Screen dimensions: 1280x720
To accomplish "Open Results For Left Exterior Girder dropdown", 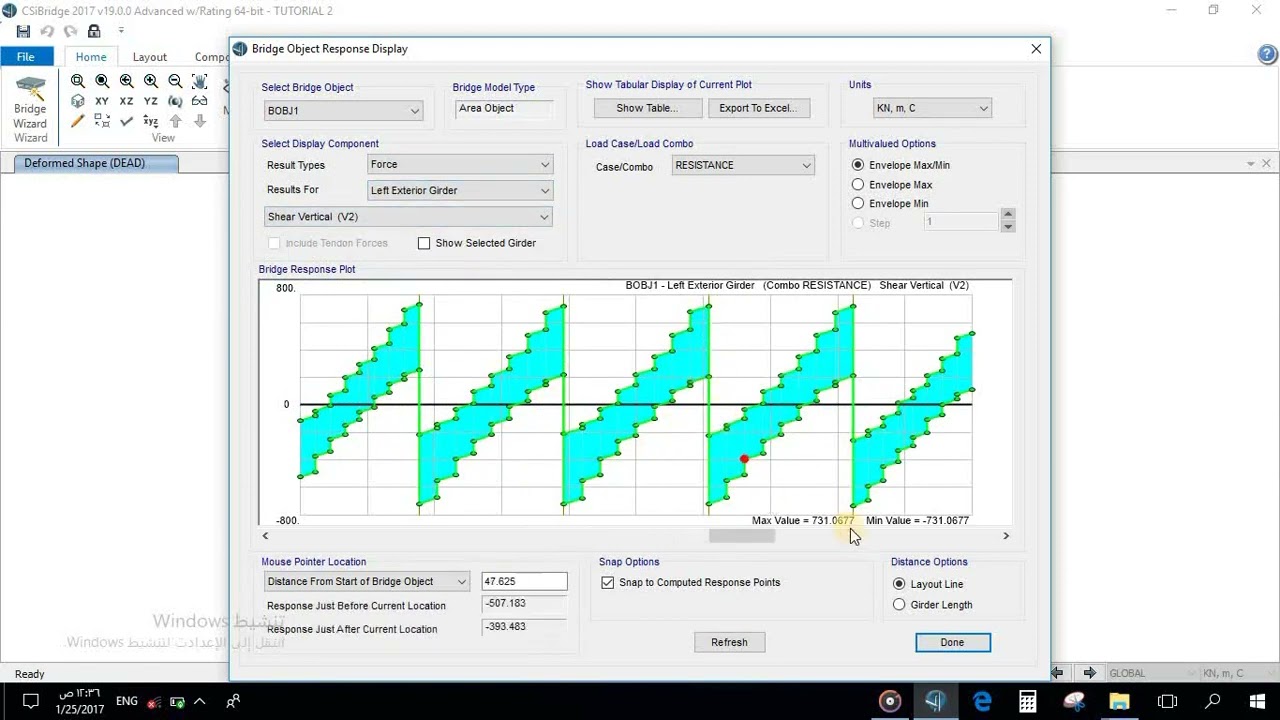I will click(460, 190).
